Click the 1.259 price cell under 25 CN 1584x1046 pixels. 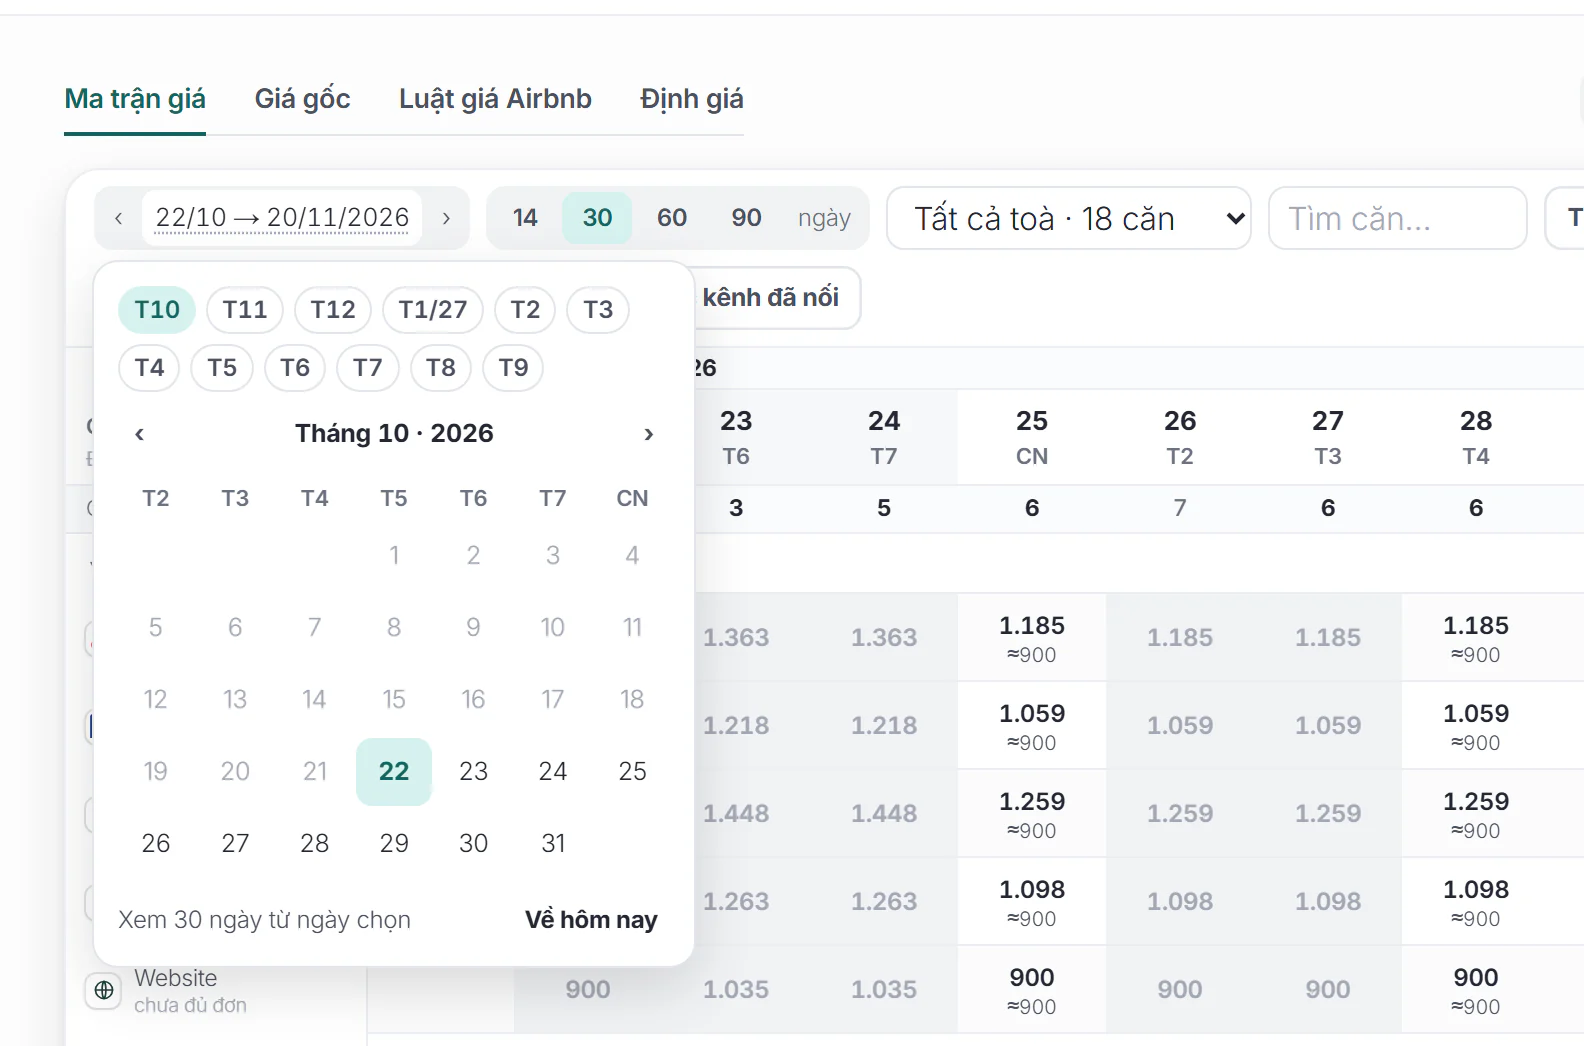pyautogui.click(x=1032, y=814)
